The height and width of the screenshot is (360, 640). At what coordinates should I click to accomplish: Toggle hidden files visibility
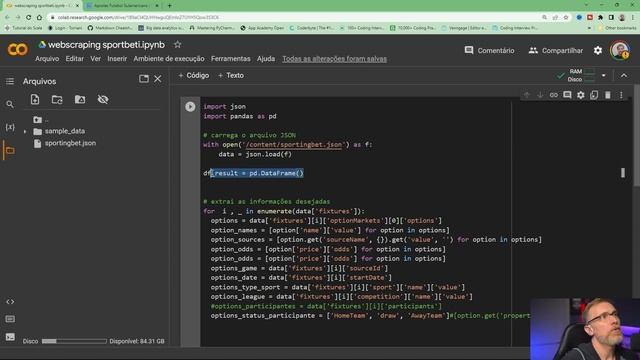click(x=103, y=99)
